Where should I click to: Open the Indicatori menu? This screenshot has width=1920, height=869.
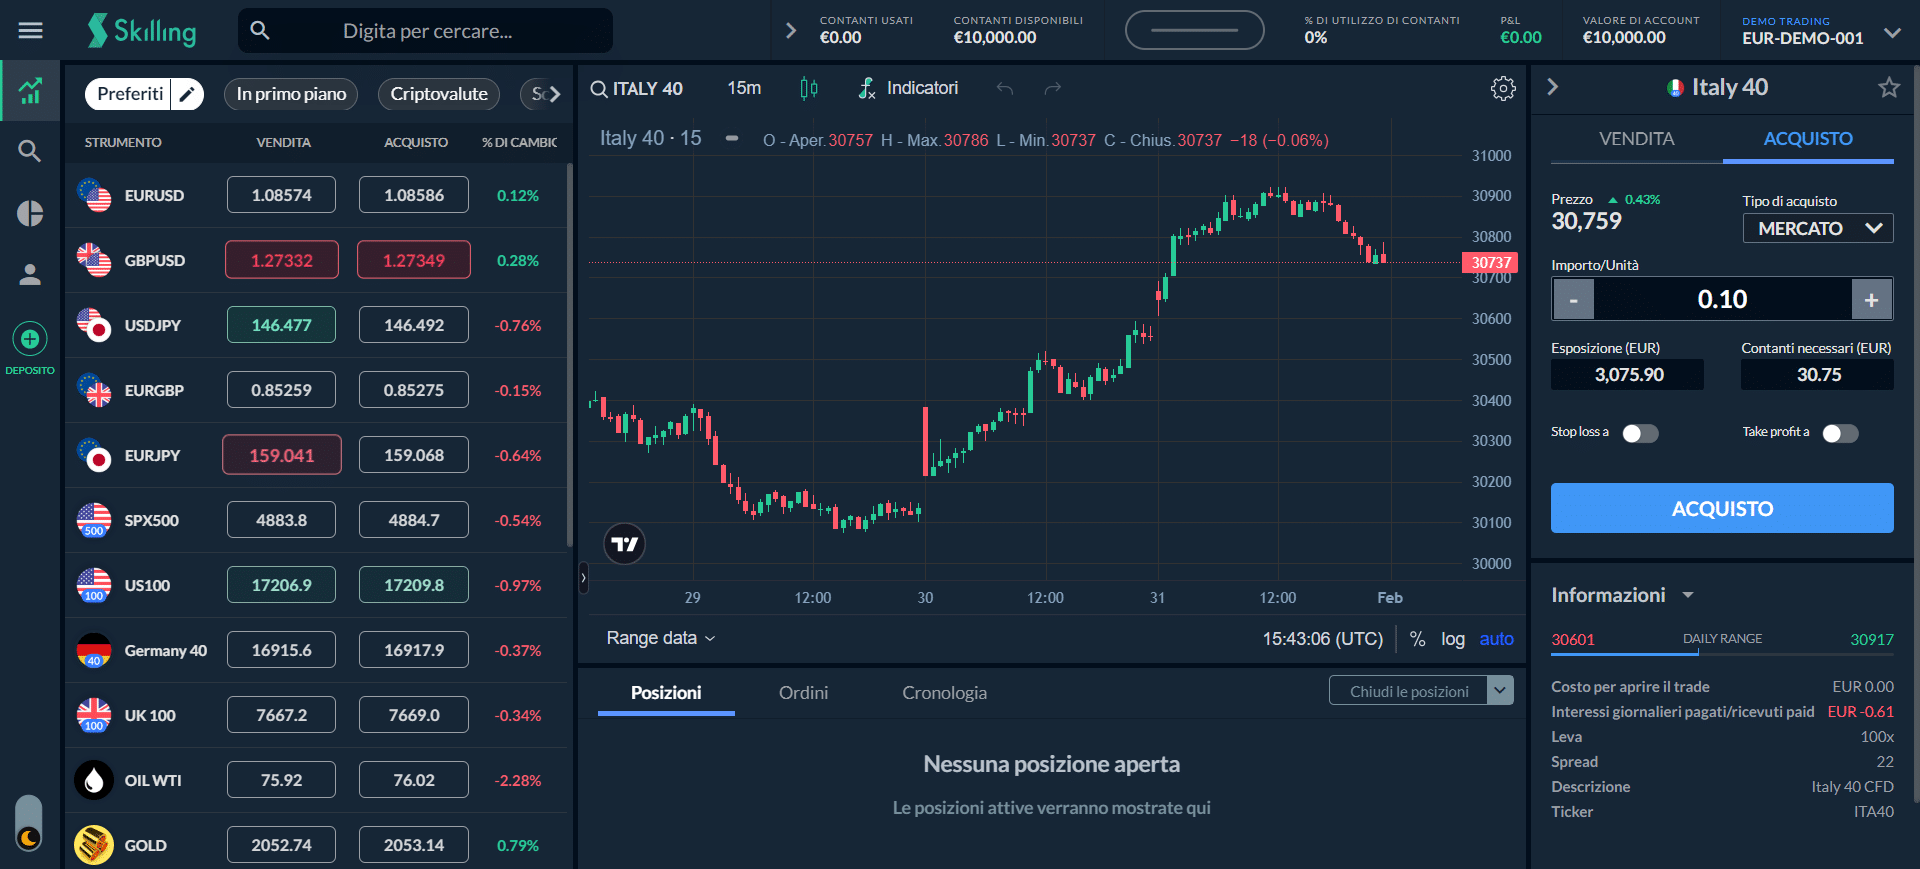coord(908,89)
